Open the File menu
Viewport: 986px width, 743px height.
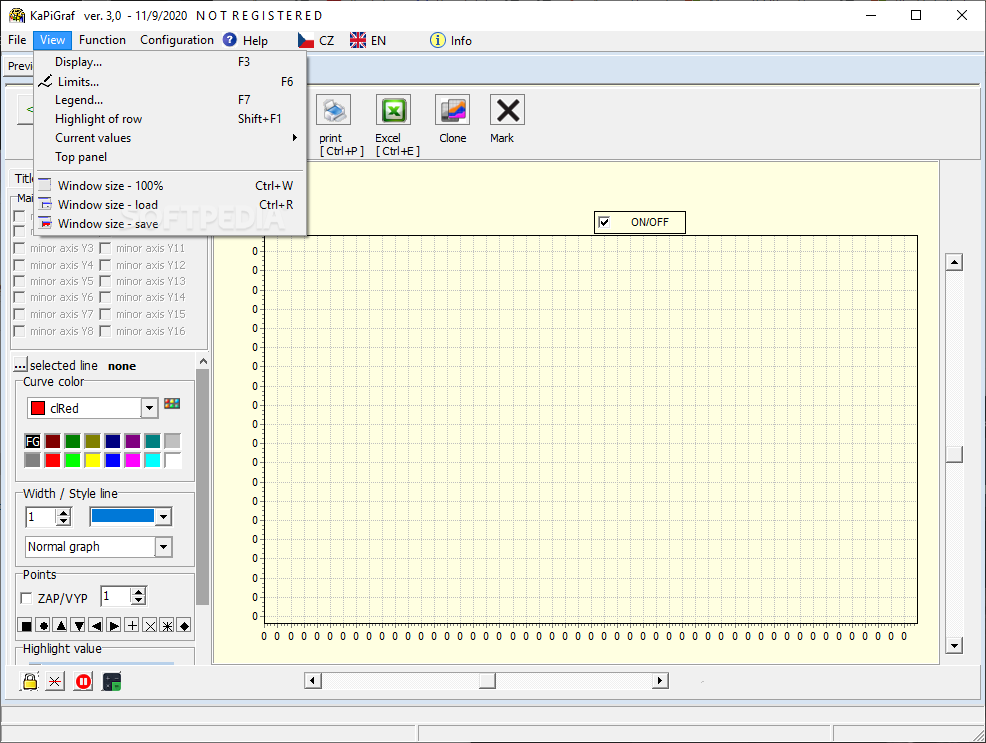[17, 40]
